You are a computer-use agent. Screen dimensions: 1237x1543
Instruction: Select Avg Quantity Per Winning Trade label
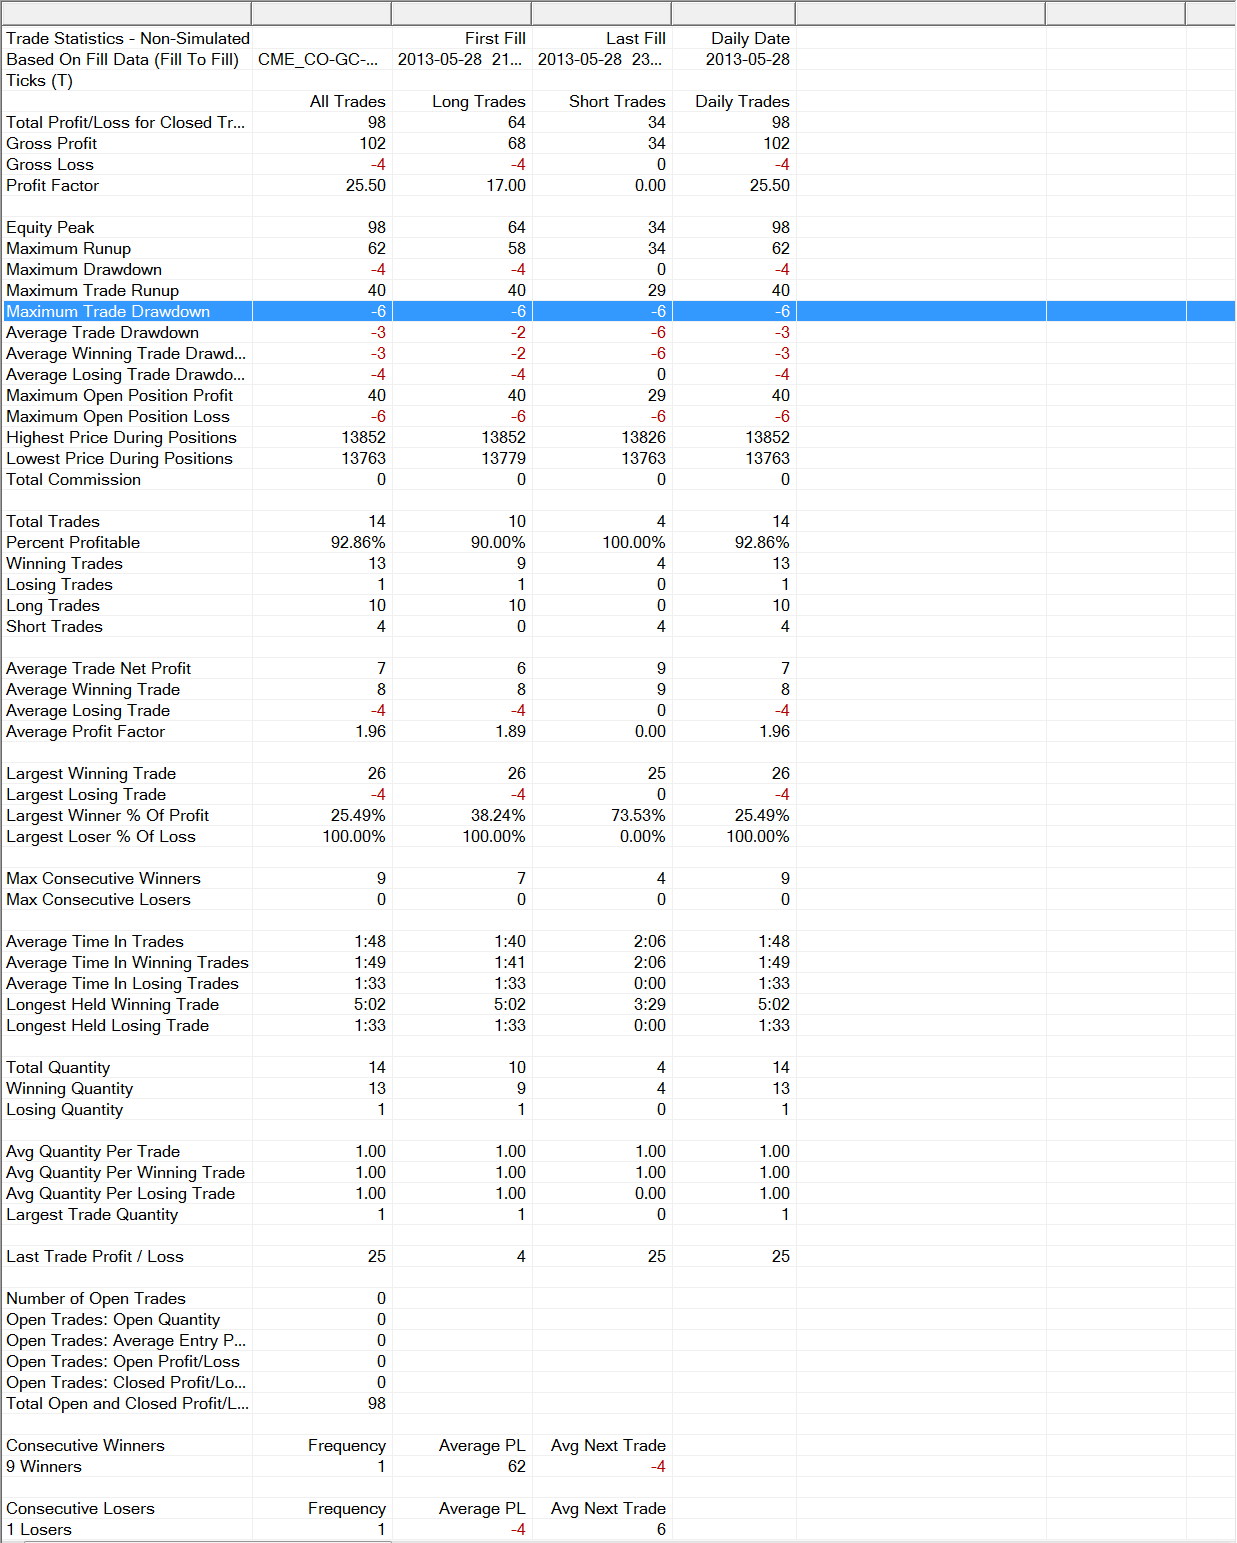pyautogui.click(x=126, y=1172)
